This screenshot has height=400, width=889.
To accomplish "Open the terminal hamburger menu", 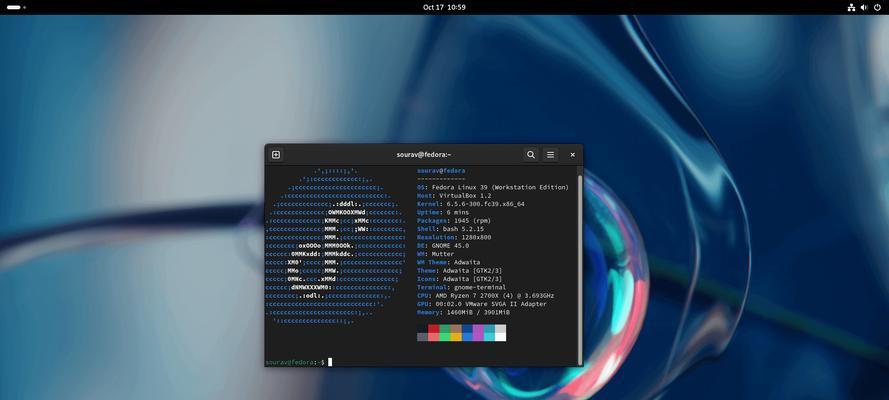I will pos(550,155).
